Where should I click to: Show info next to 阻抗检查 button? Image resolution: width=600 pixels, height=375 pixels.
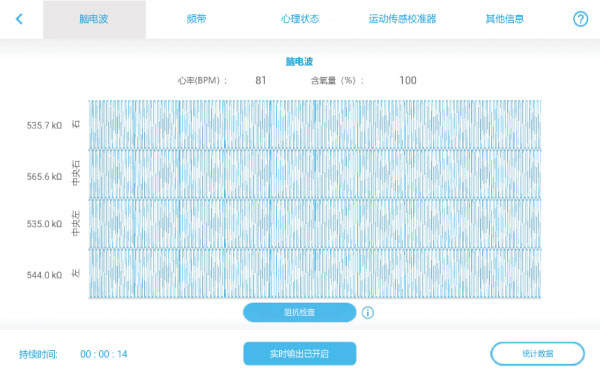368,313
